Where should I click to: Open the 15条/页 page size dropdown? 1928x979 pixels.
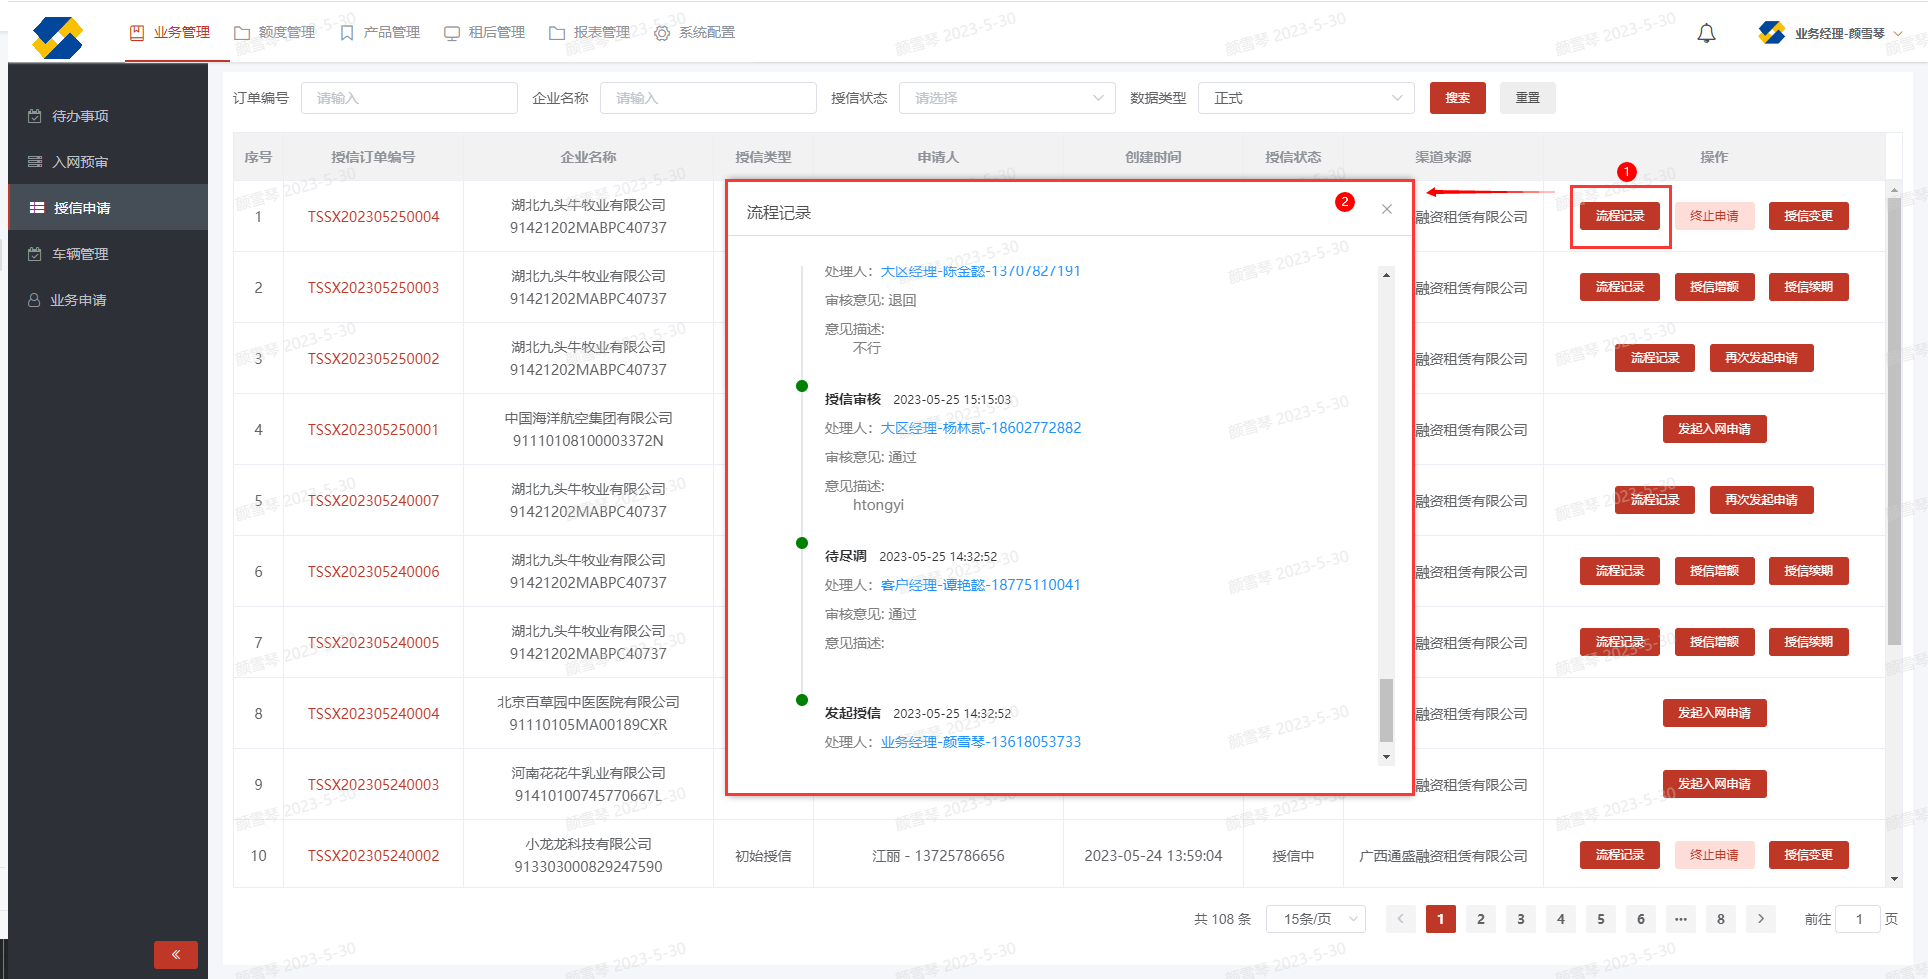1315,919
